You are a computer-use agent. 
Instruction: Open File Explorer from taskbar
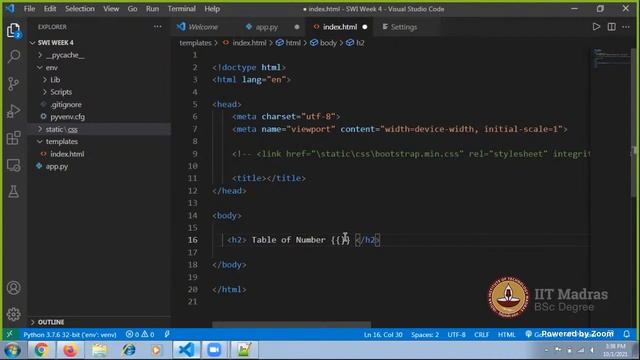tap(99, 350)
